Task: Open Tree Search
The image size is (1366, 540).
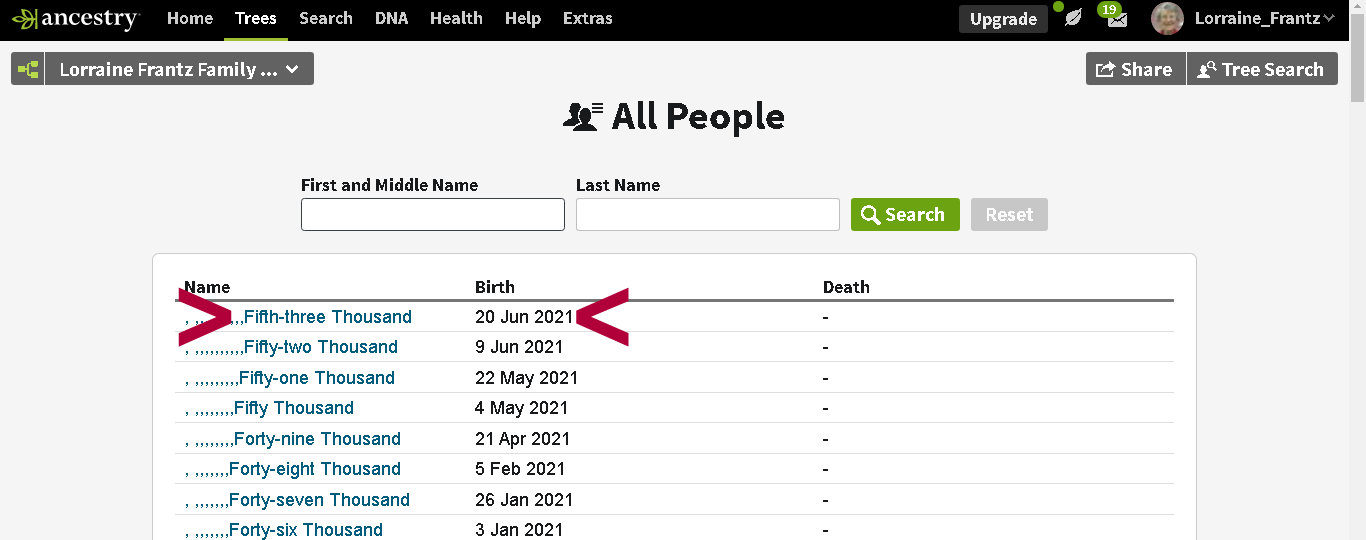Action: click(x=1261, y=69)
